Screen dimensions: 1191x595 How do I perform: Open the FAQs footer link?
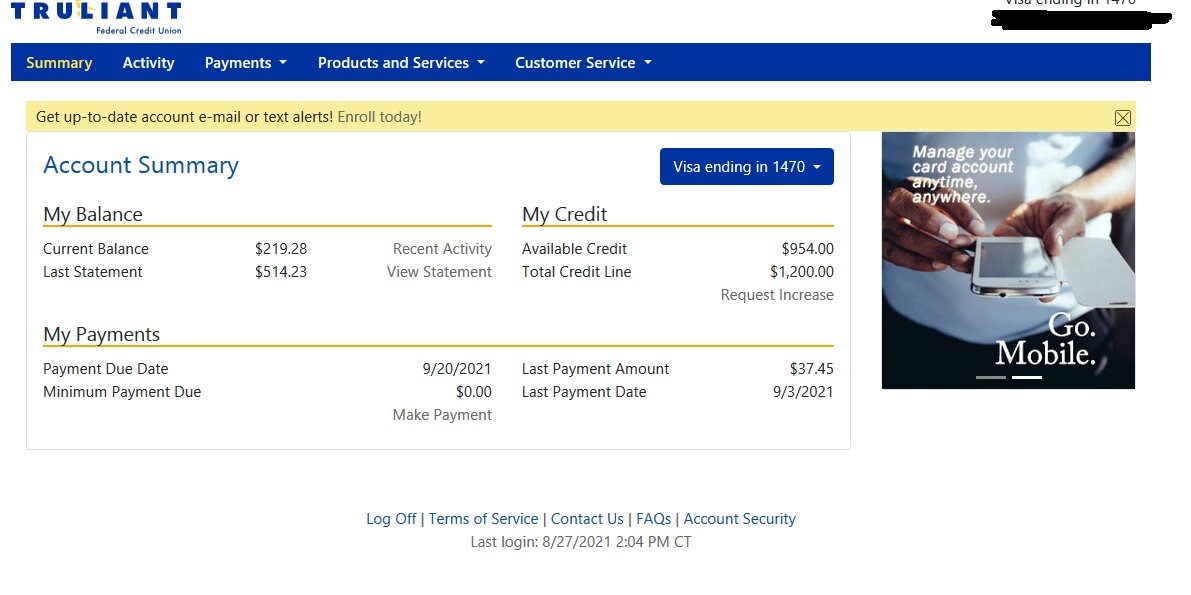(653, 519)
